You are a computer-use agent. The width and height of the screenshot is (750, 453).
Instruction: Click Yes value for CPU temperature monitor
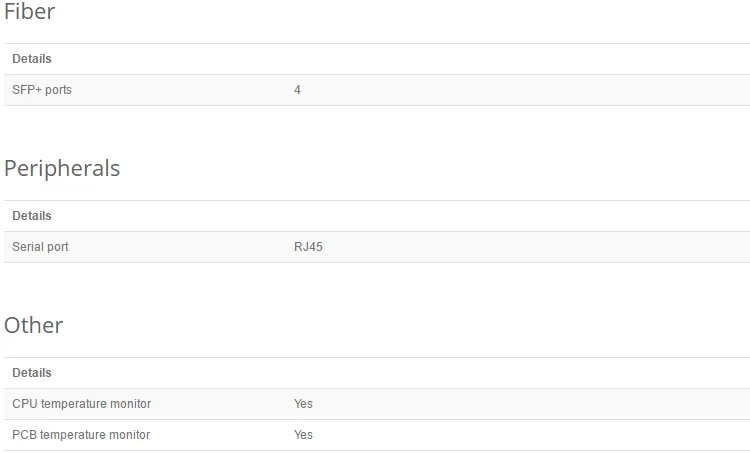303,404
